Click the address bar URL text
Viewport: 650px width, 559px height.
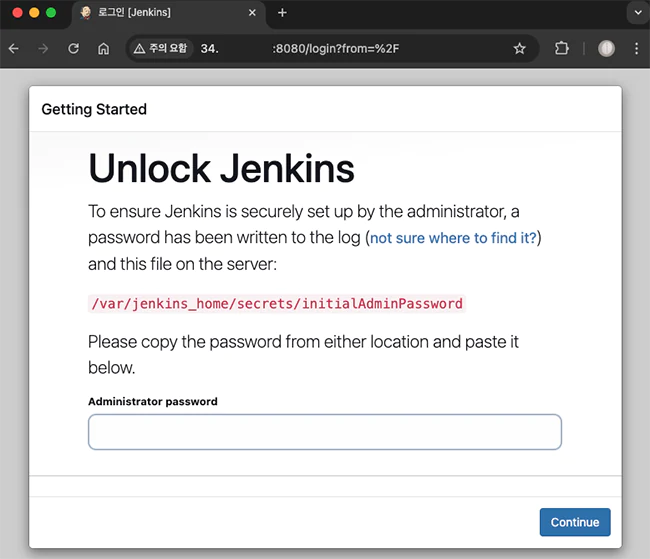(x=300, y=49)
